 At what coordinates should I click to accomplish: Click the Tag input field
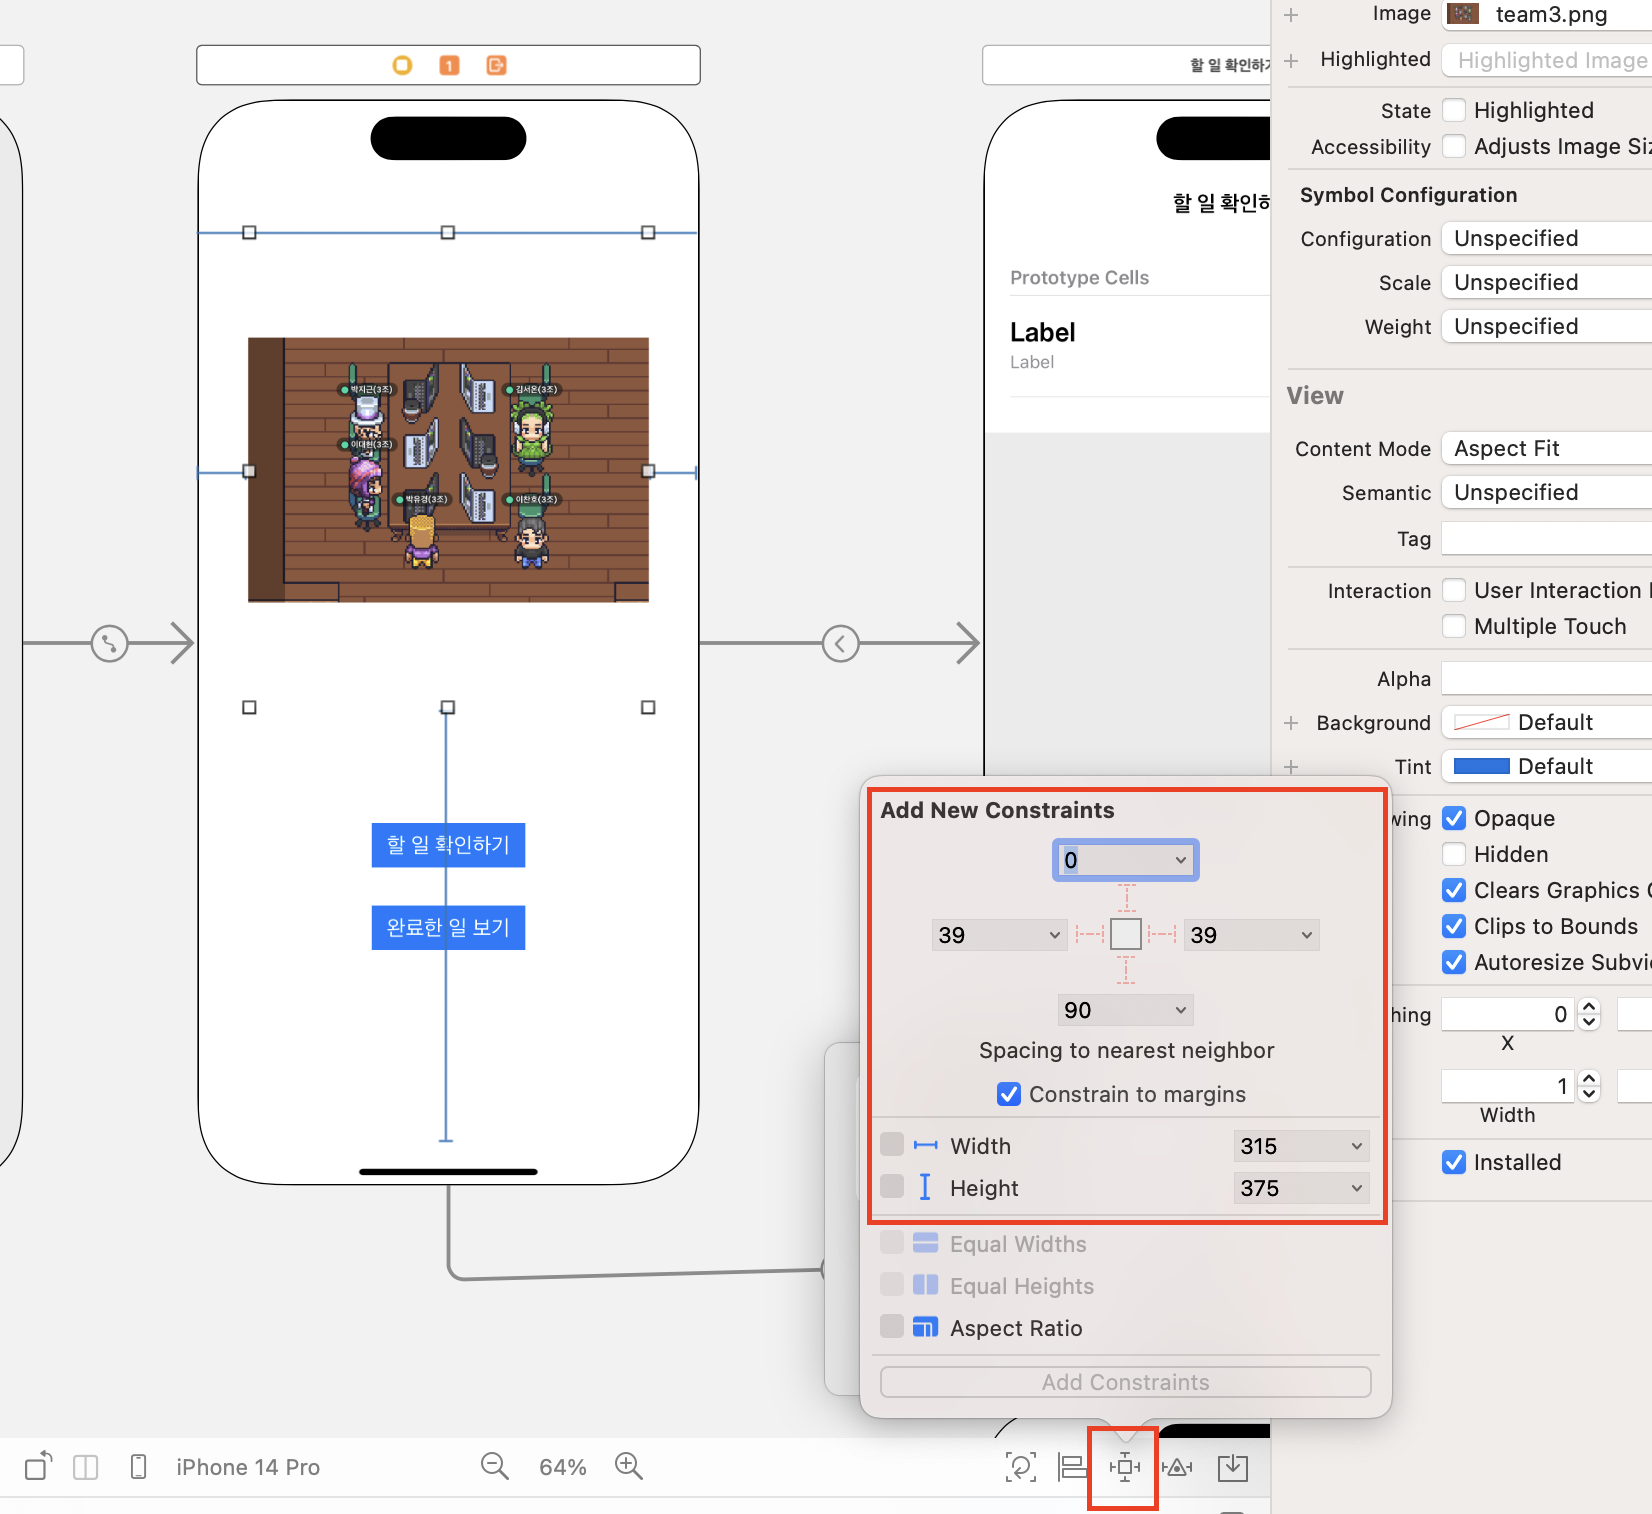pos(1546,538)
